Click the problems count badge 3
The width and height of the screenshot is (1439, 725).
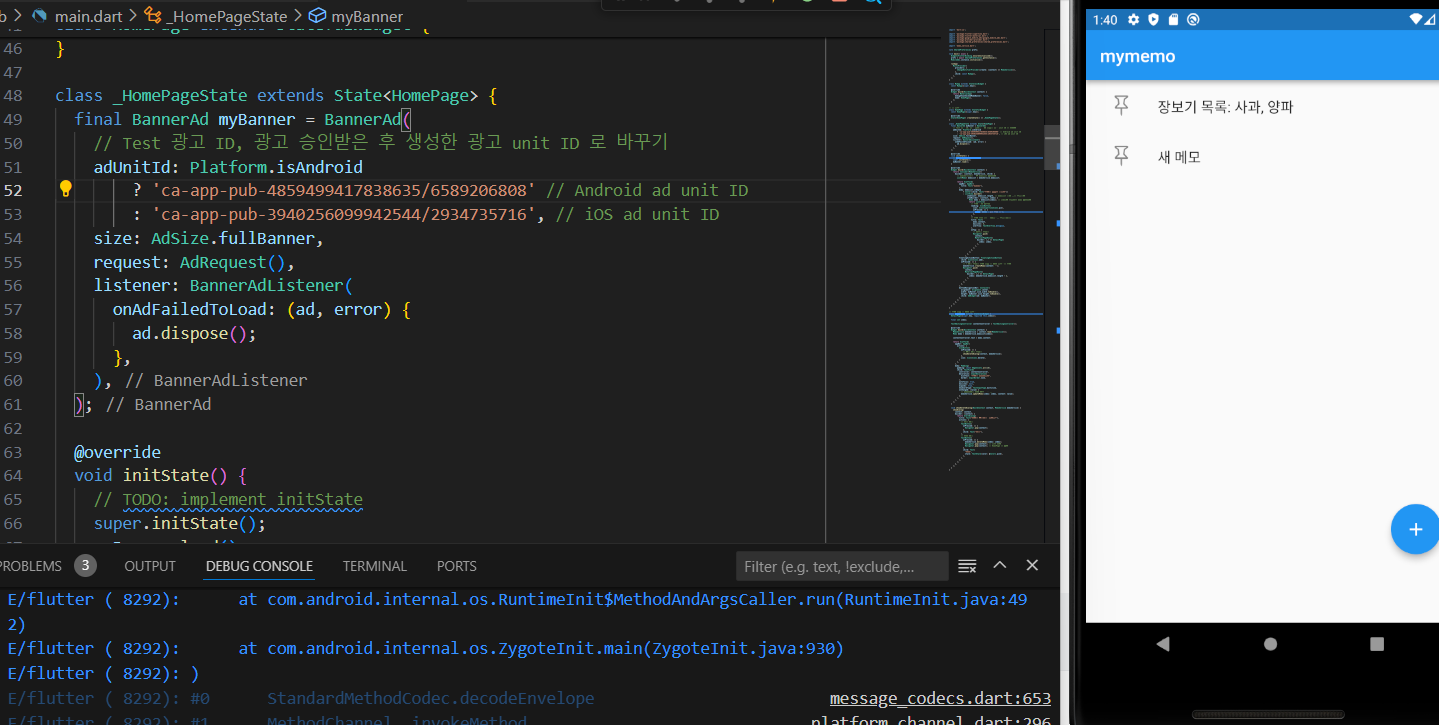[x=85, y=566]
